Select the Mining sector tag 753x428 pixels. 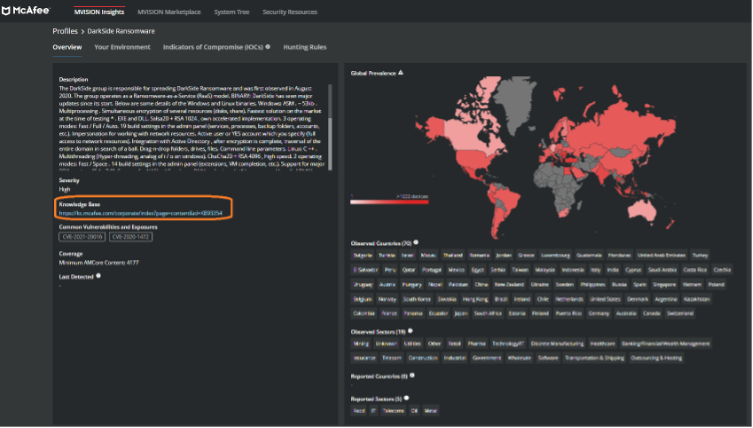tap(361, 344)
